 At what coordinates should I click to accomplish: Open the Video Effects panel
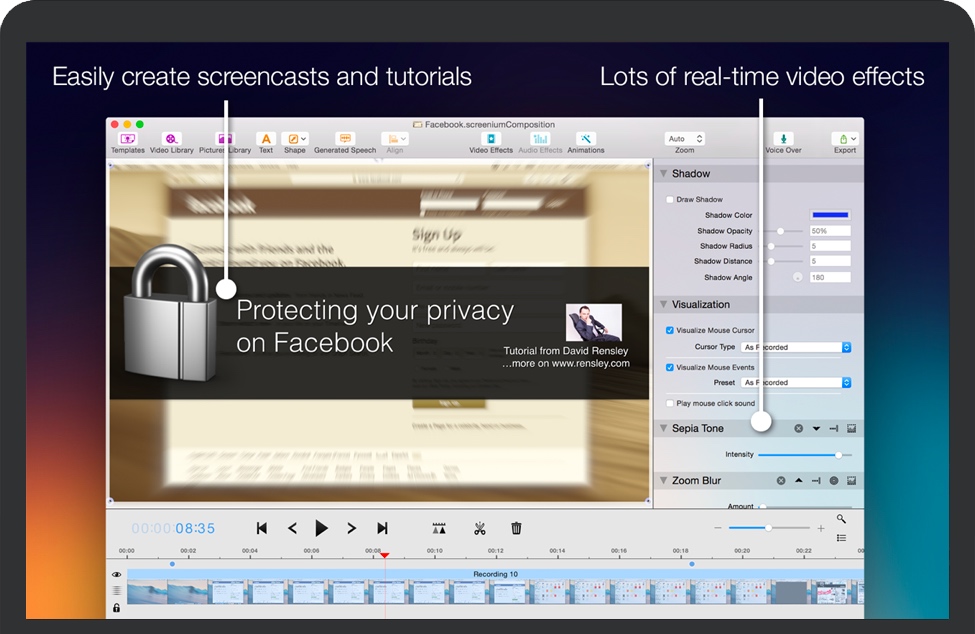click(490, 140)
